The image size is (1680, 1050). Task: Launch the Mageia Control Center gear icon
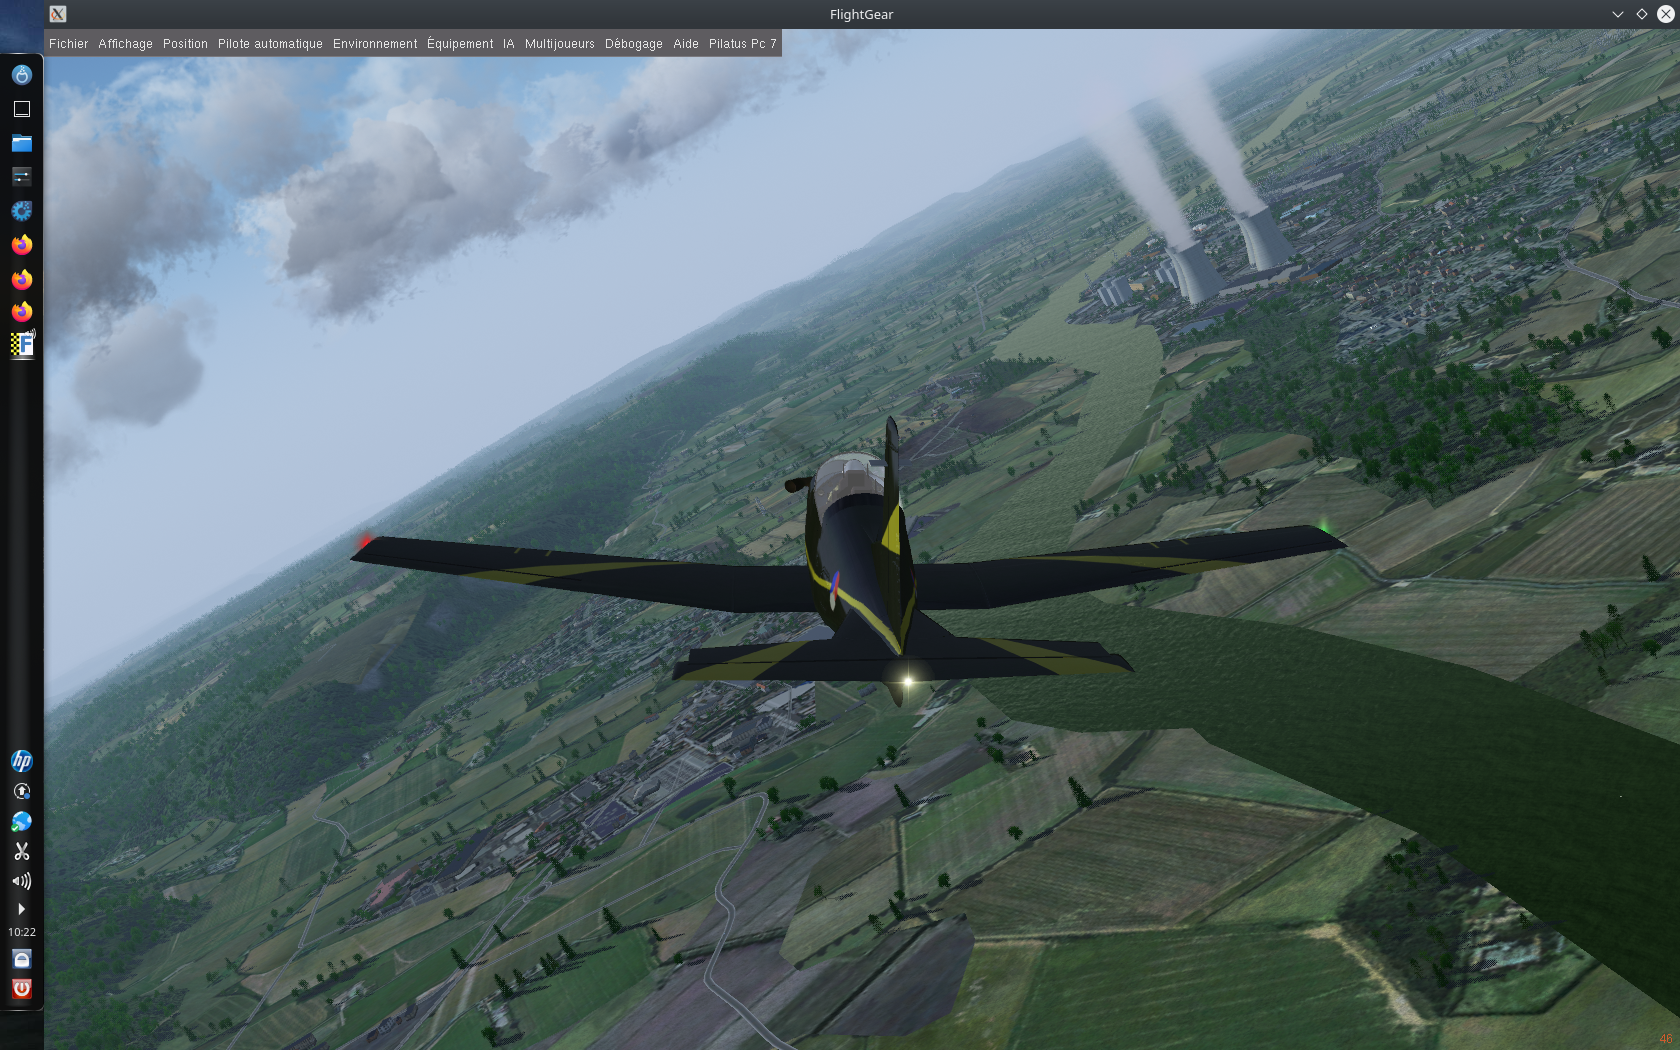click(22, 211)
